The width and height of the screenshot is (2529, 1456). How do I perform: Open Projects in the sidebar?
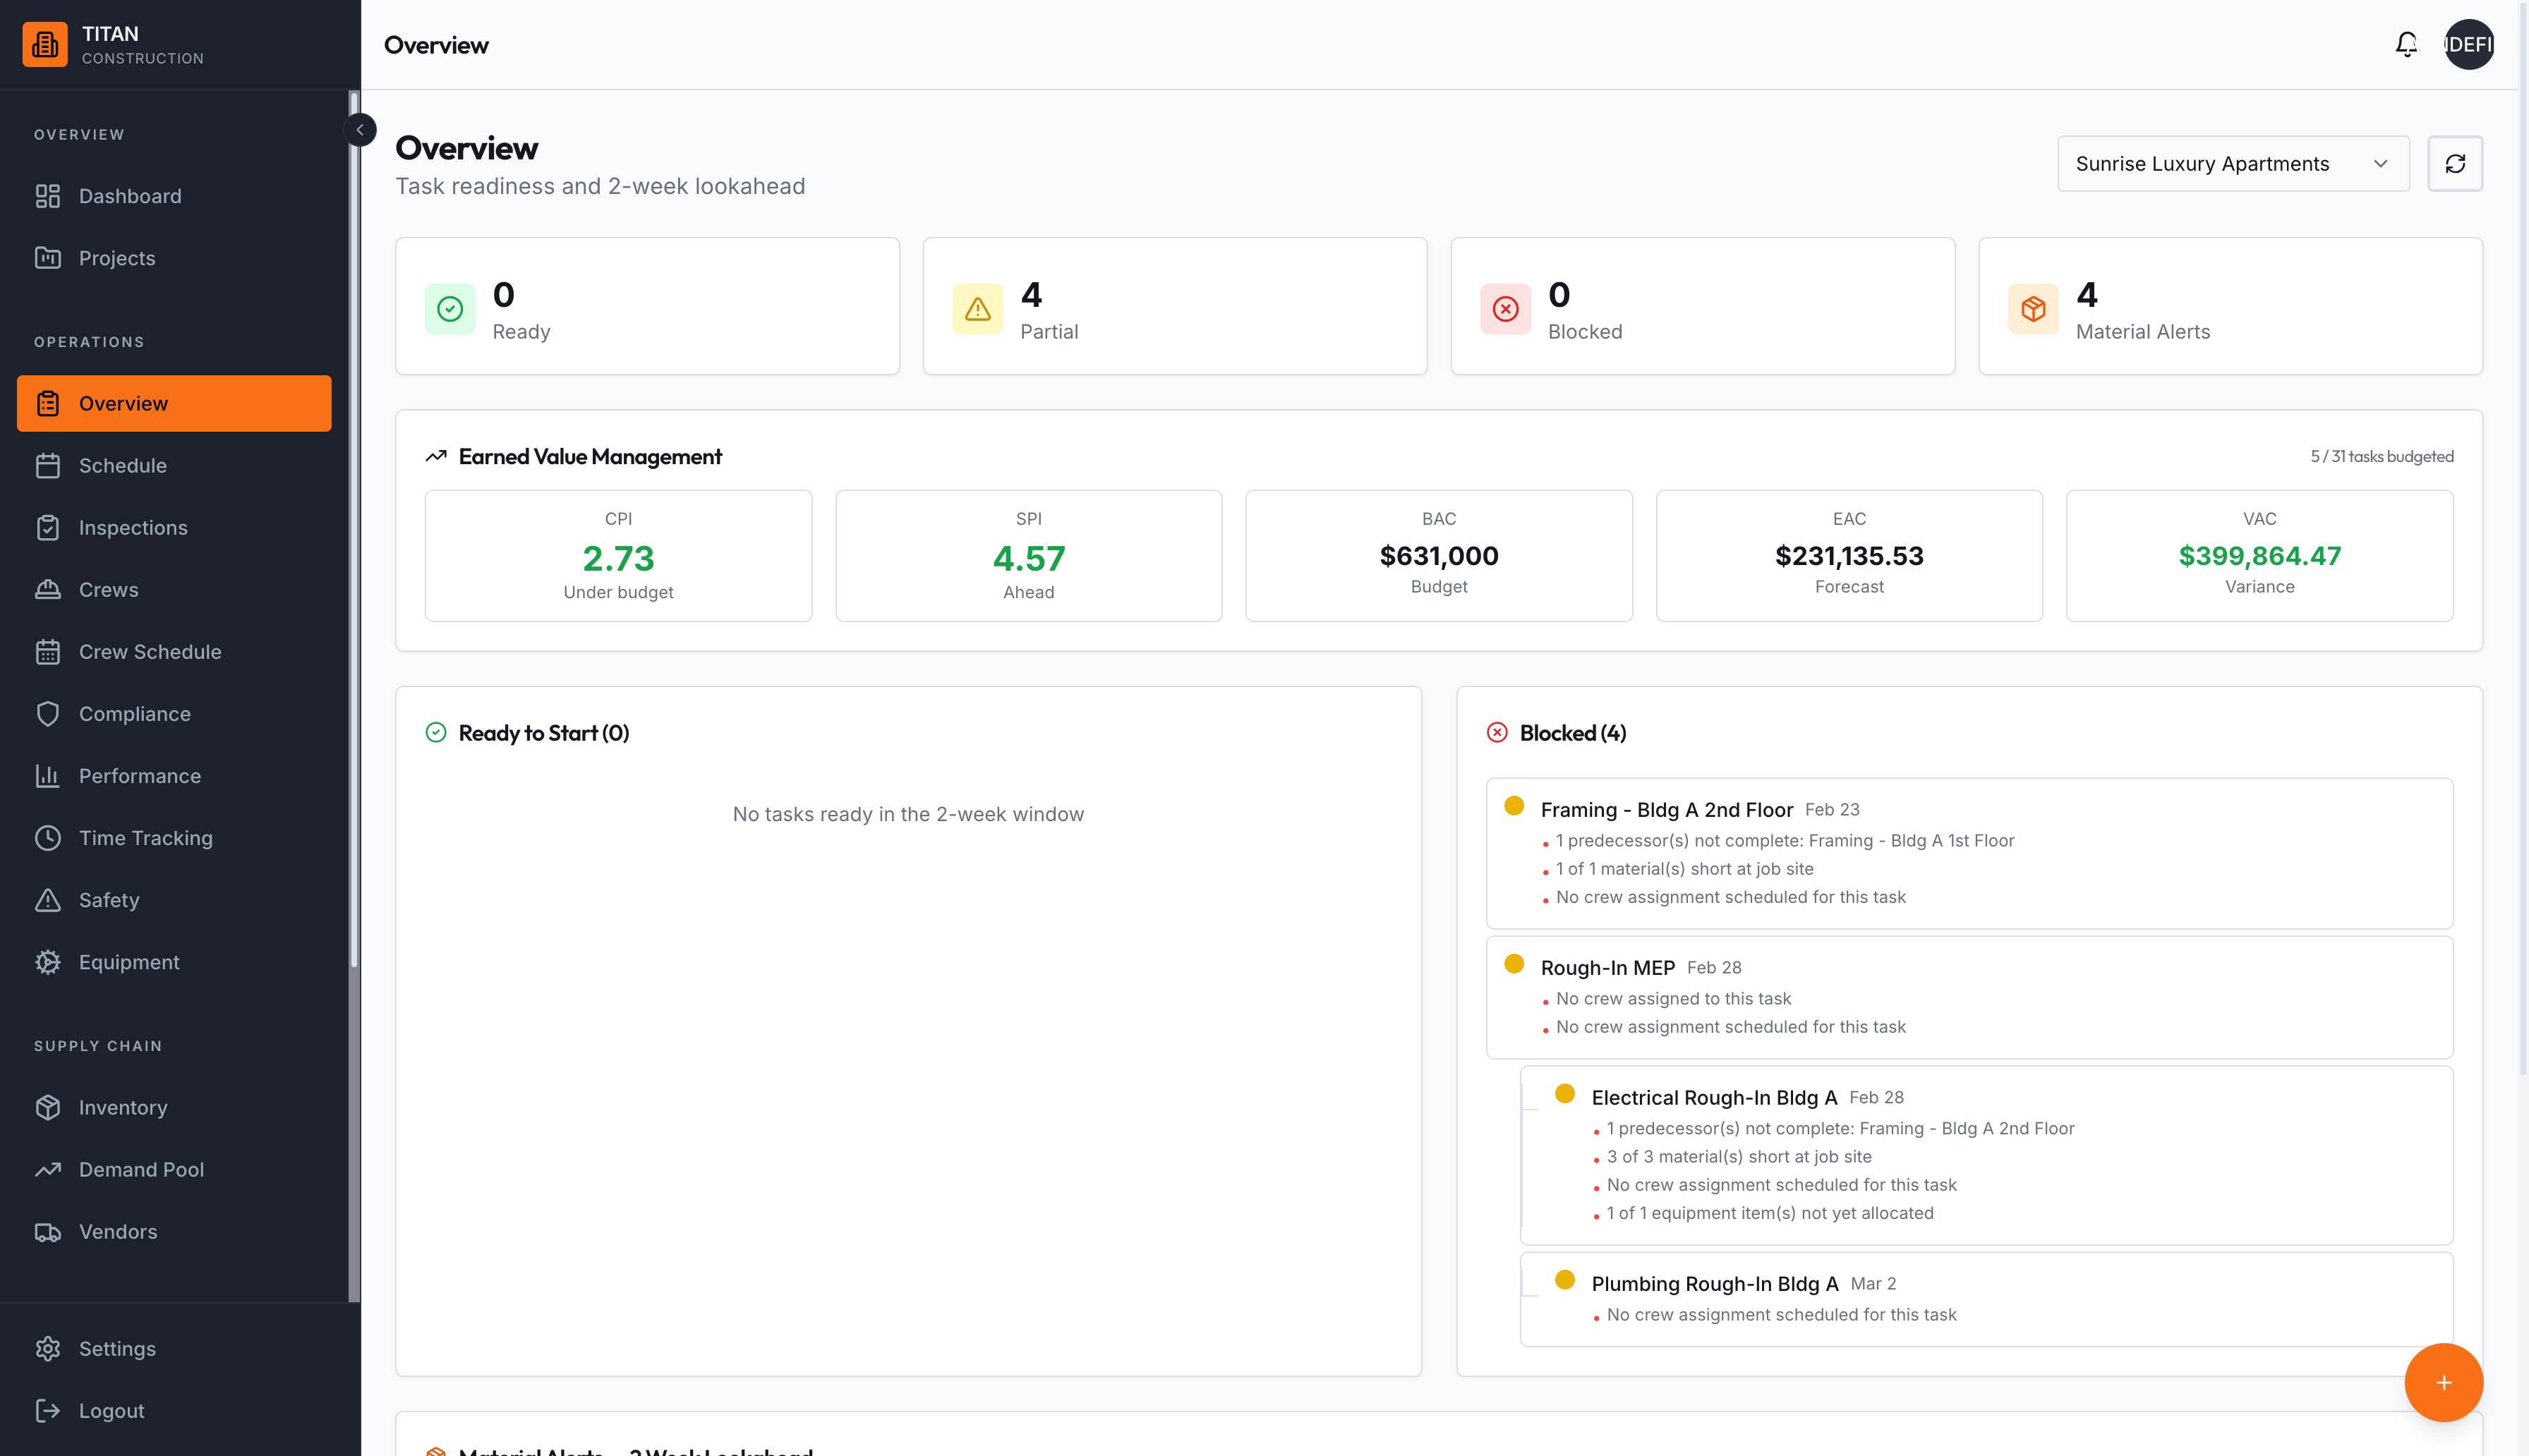[174, 258]
